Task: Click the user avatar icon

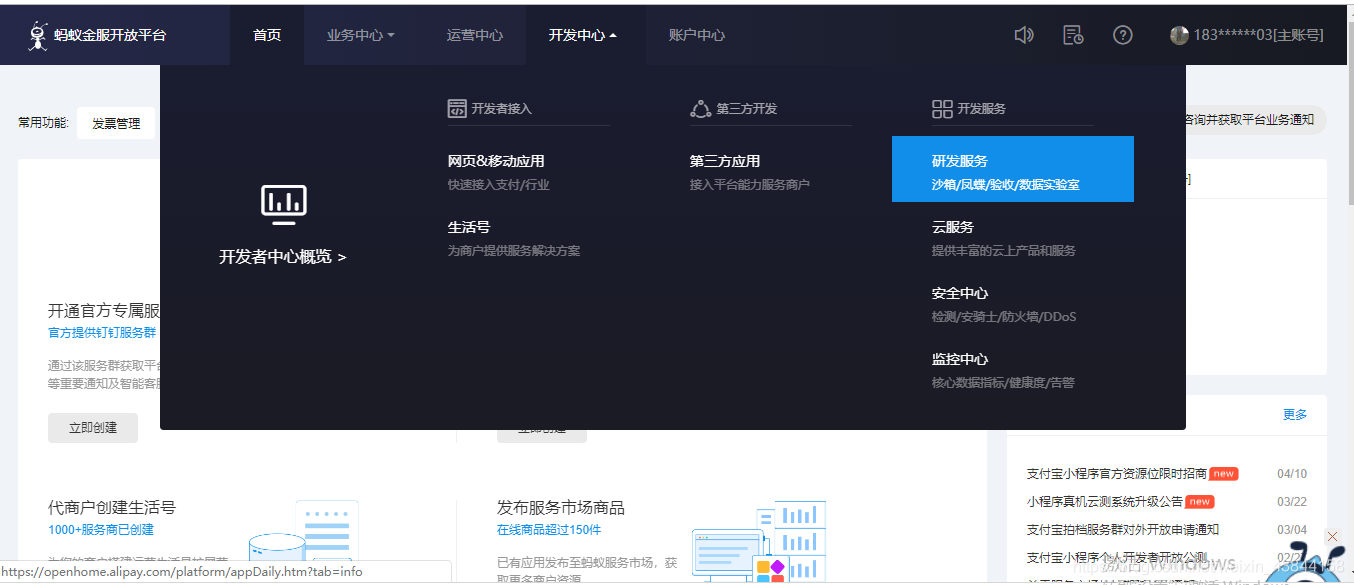Action: (x=1179, y=35)
